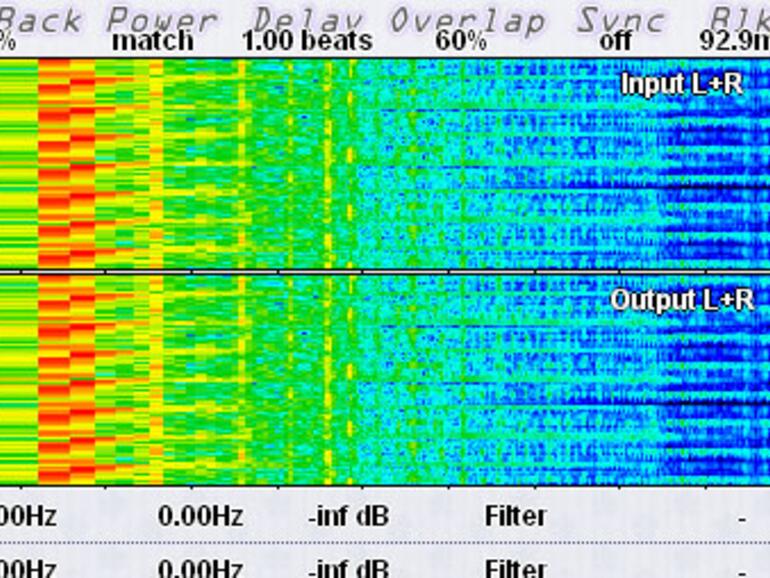This screenshot has width=770, height=578.
Task: Click the "Overlap" parameter label
Action: pyautogui.click(x=468, y=21)
